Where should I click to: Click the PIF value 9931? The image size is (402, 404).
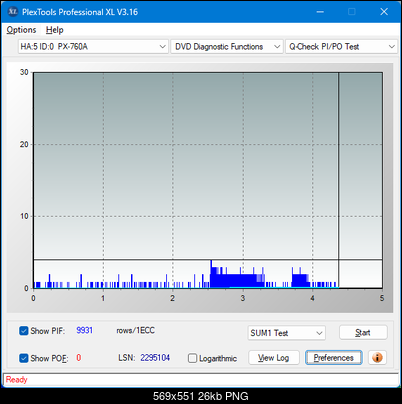[85, 330]
